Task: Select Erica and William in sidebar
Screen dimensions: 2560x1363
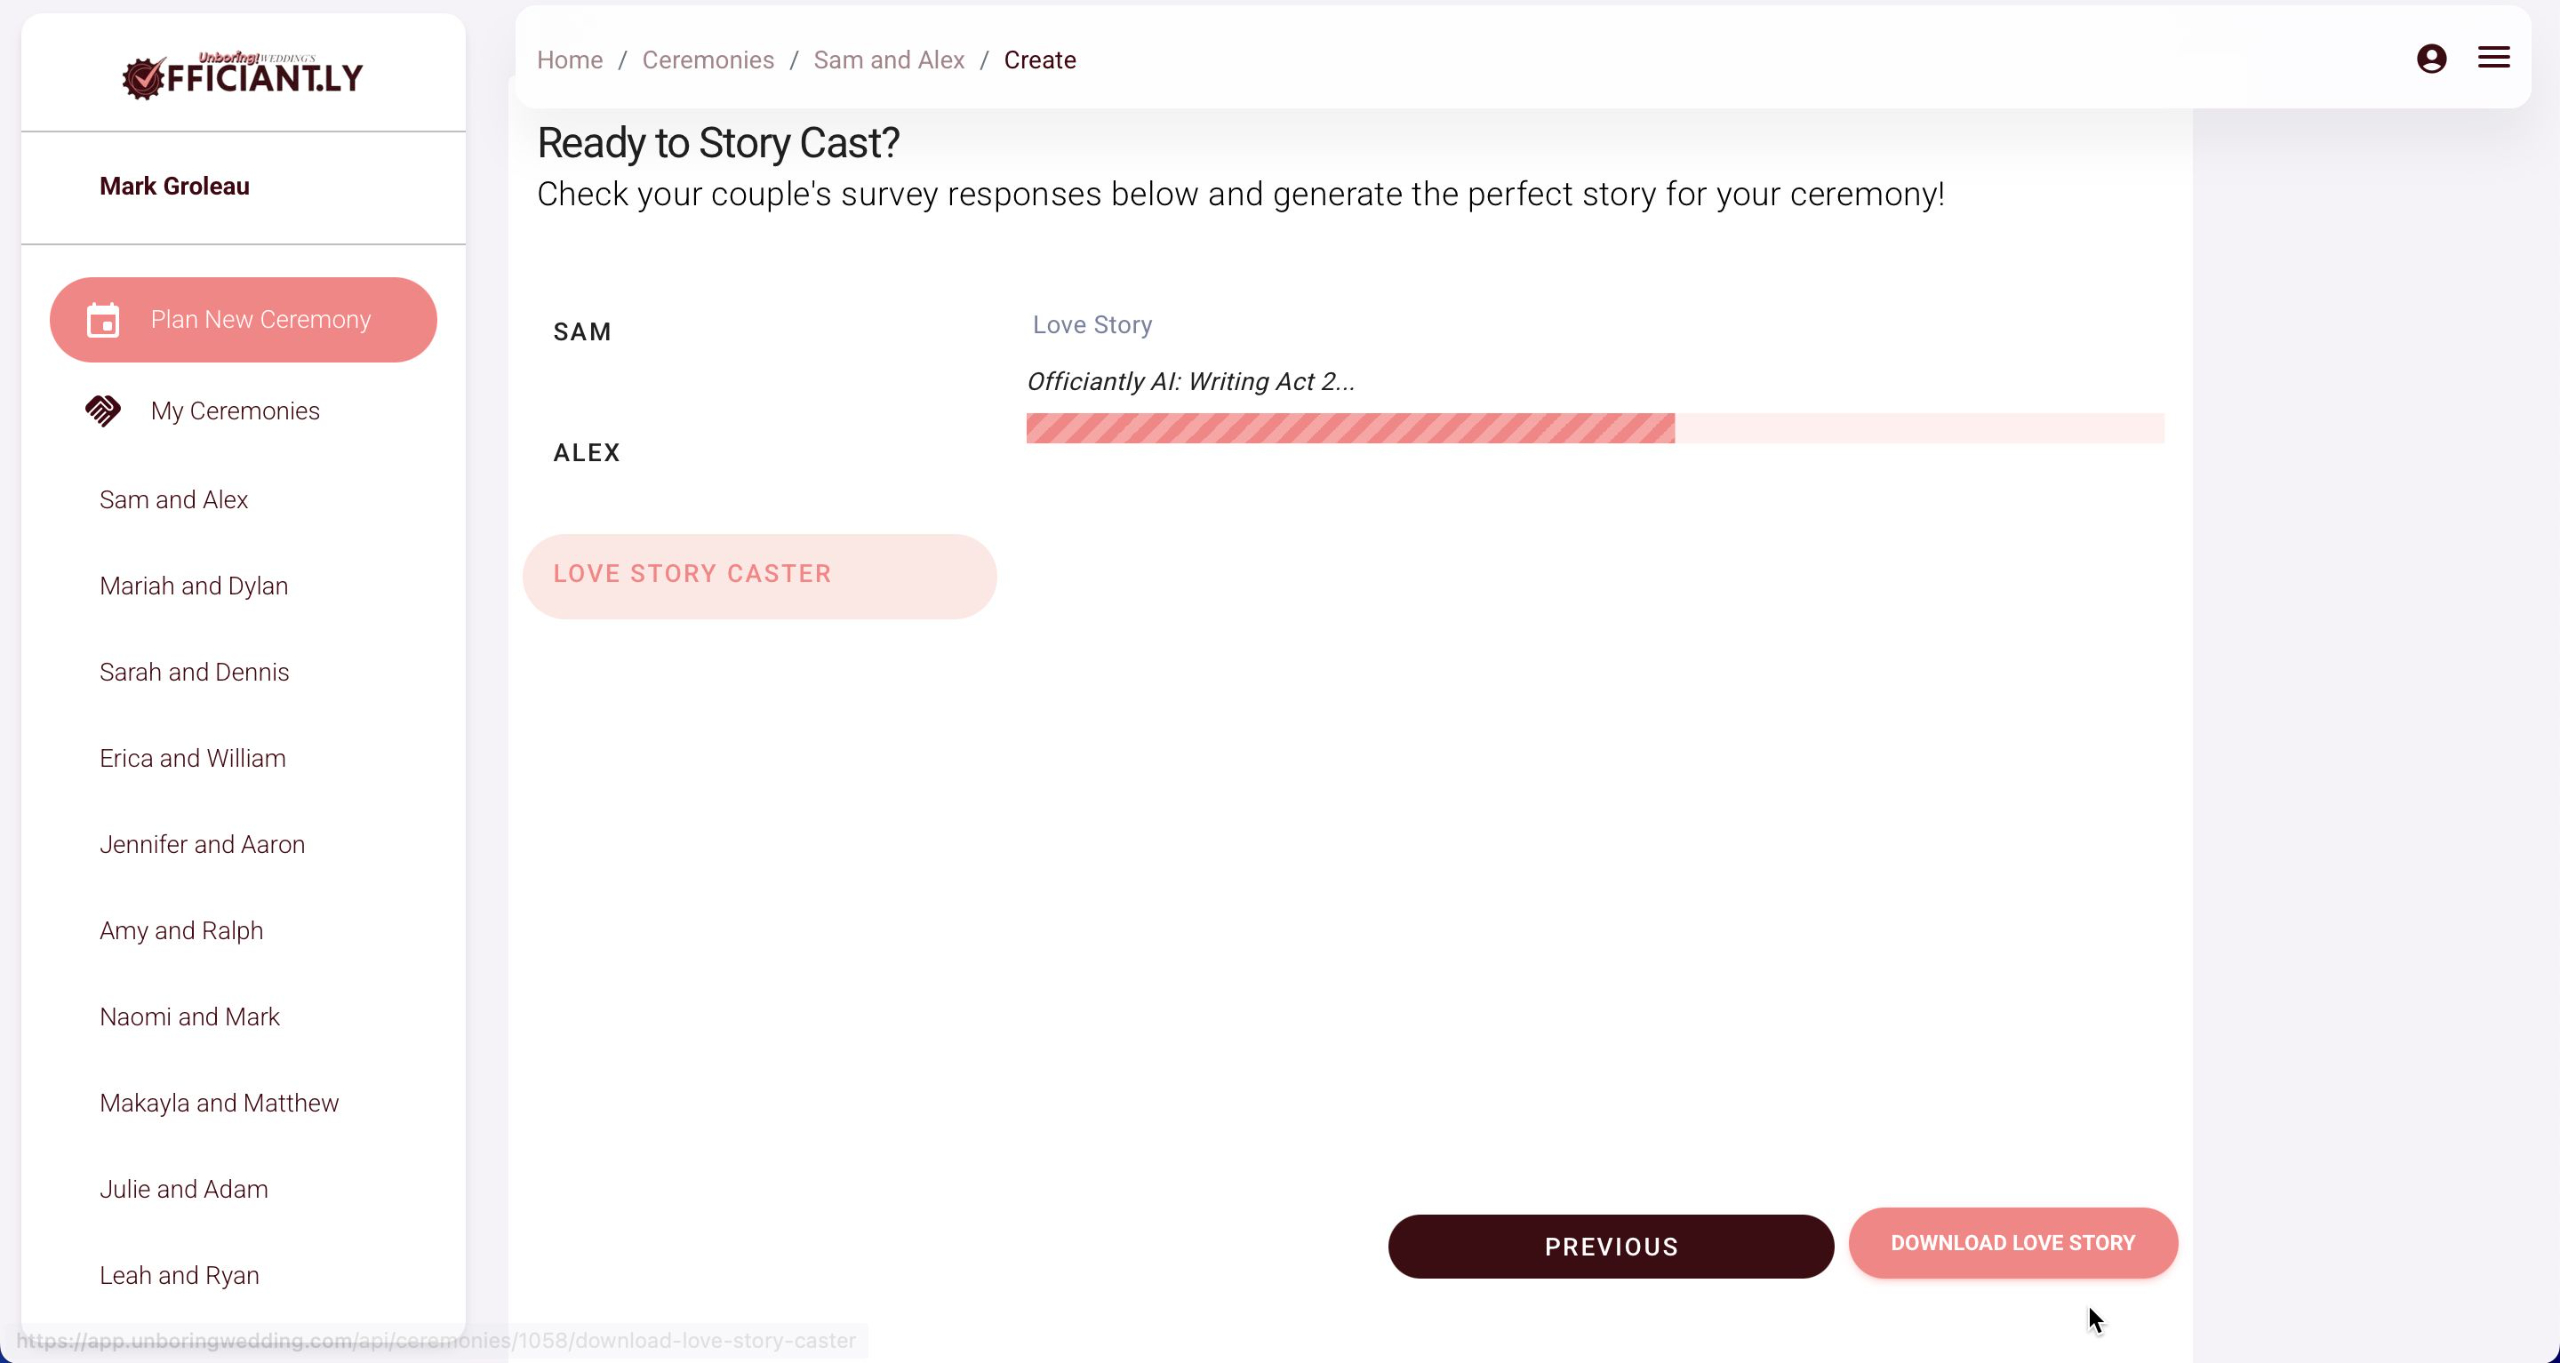Action: pyautogui.click(x=192, y=758)
